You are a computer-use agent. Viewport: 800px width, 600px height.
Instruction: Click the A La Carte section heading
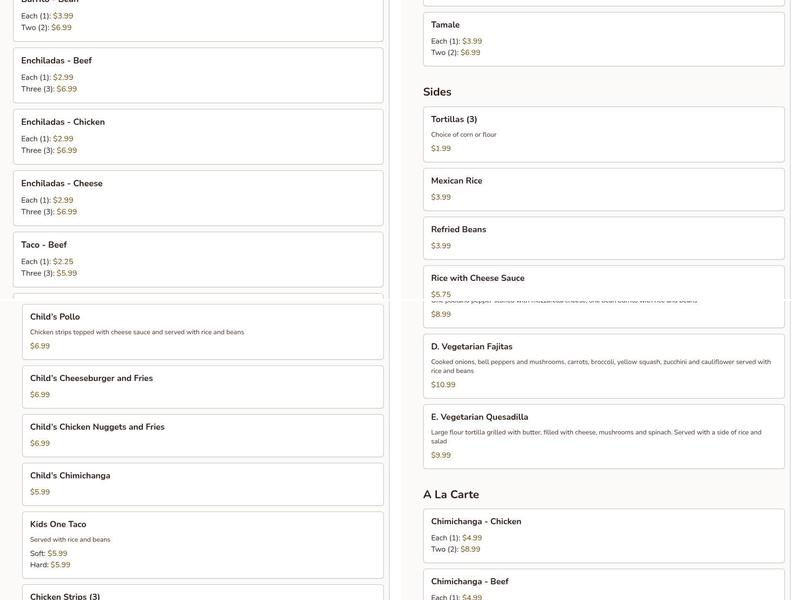tap(451, 494)
